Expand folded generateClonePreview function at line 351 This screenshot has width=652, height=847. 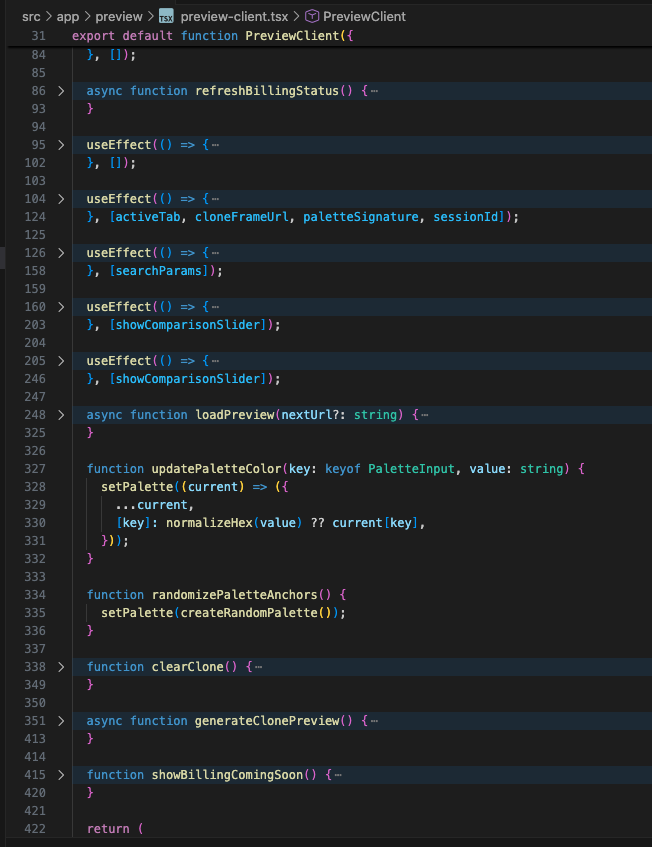61,721
